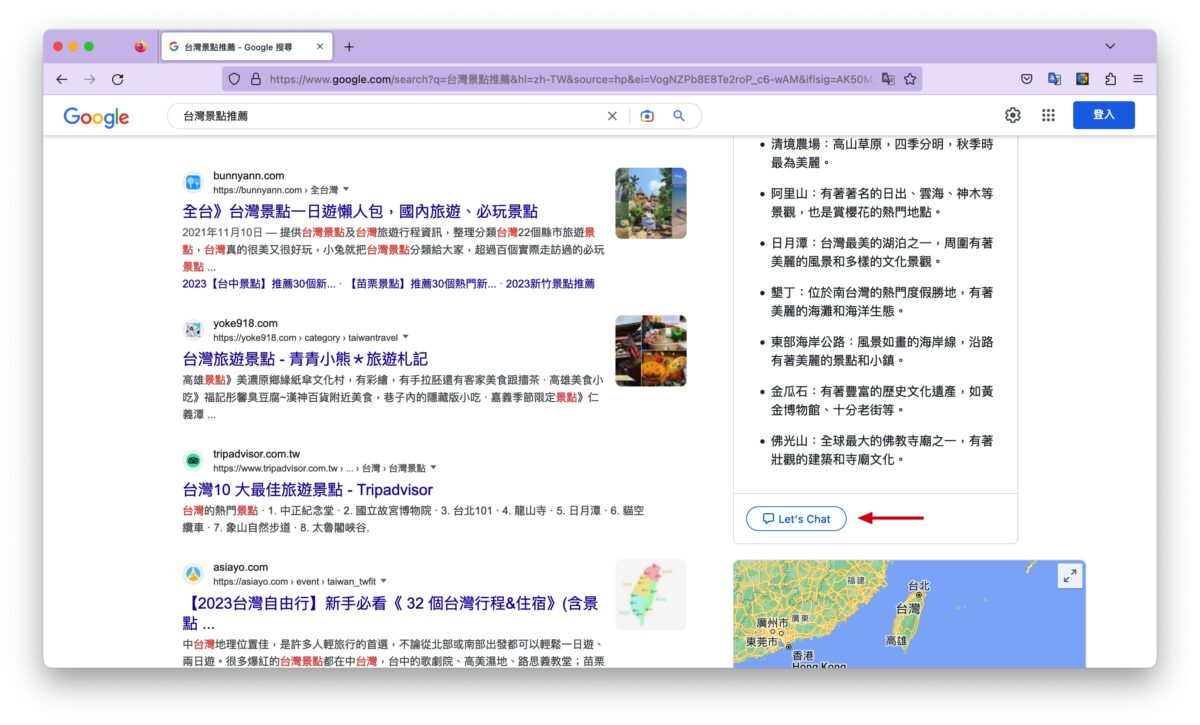The width and height of the screenshot is (1200, 725).
Task: Expand the asiayo.com result dropdown arrow
Action: (x=383, y=581)
